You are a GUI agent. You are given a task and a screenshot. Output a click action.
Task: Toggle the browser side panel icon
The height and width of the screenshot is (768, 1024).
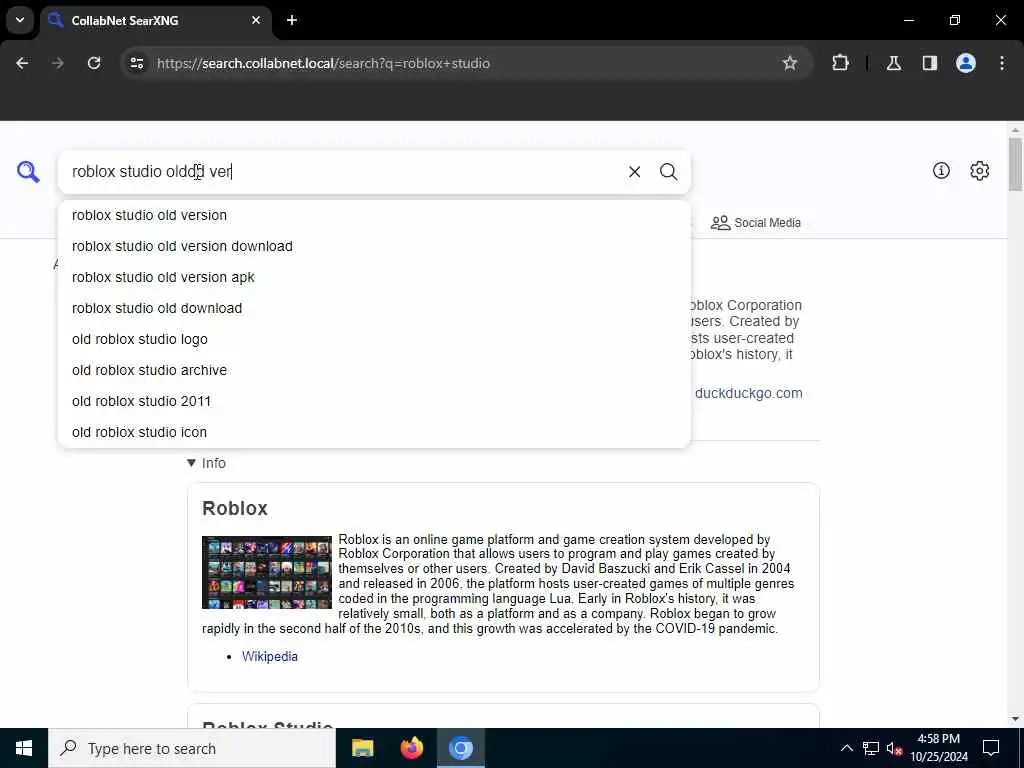coord(929,63)
